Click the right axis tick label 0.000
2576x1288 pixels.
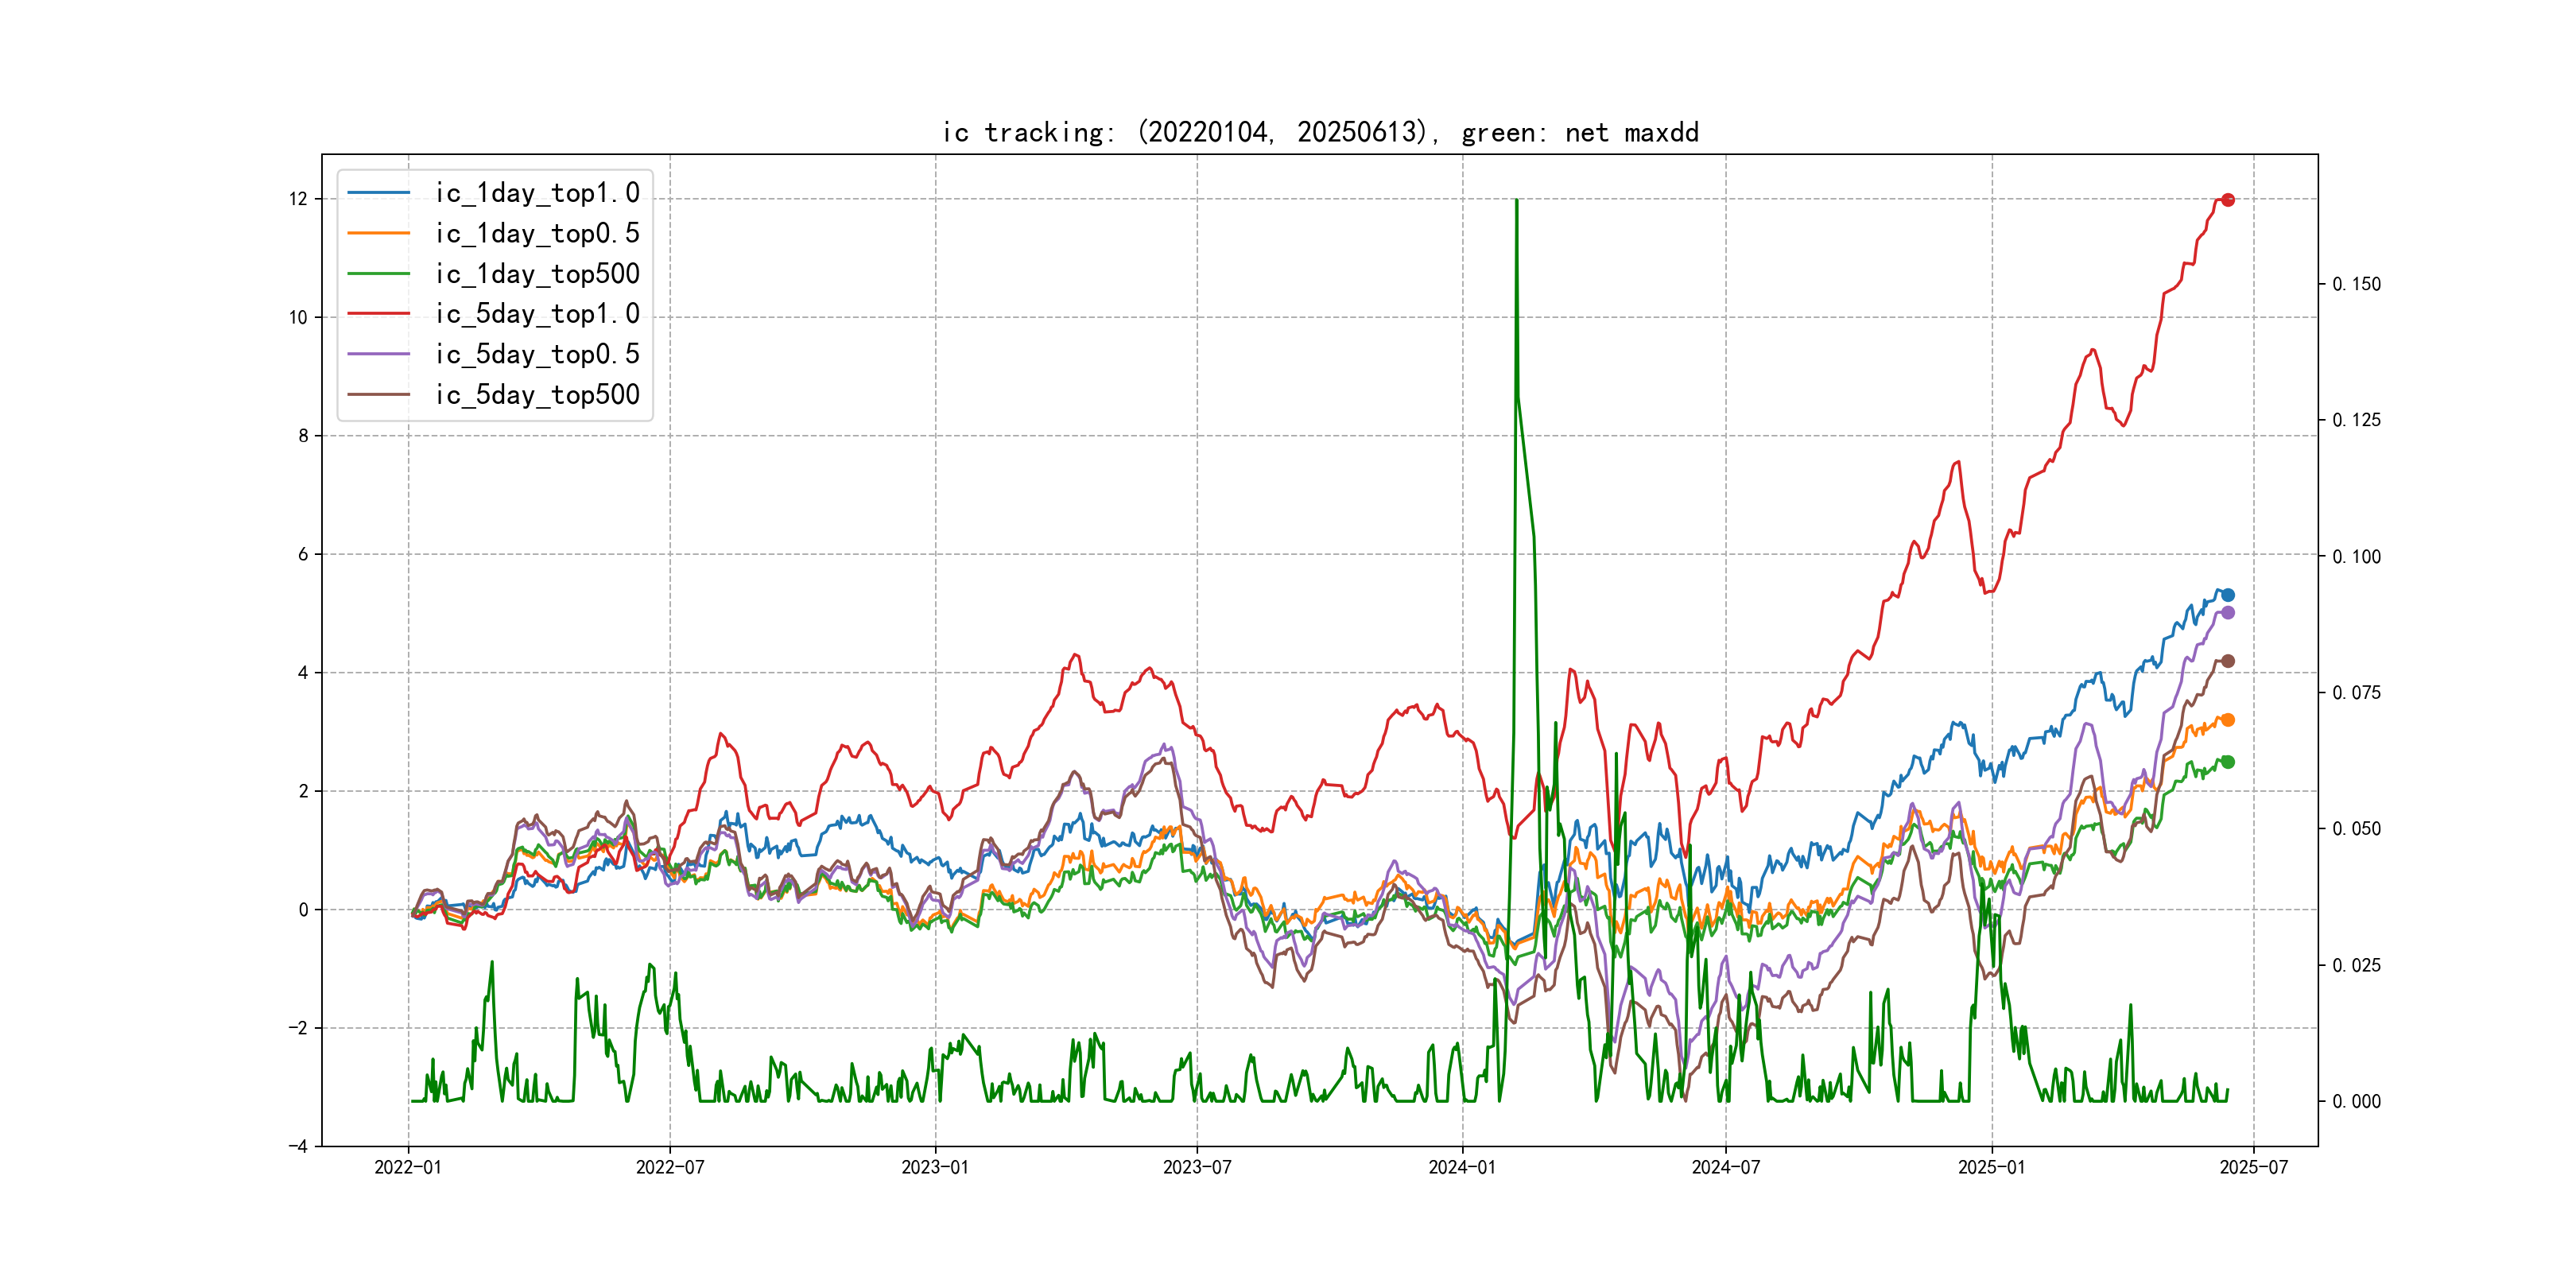pos(2356,1101)
